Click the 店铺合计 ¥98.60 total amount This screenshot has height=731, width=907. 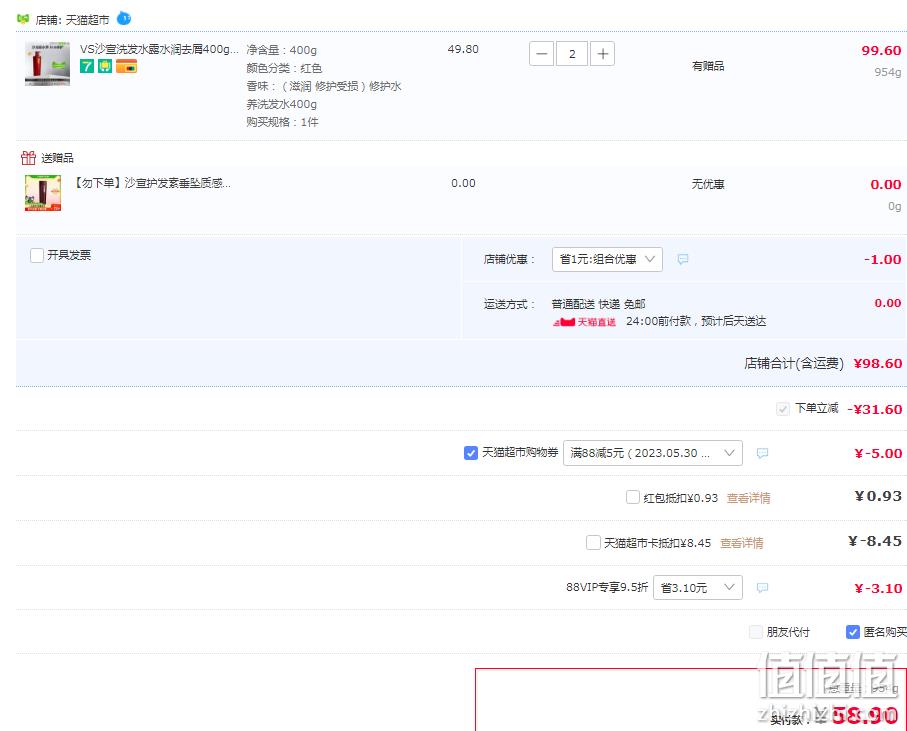tap(877, 363)
